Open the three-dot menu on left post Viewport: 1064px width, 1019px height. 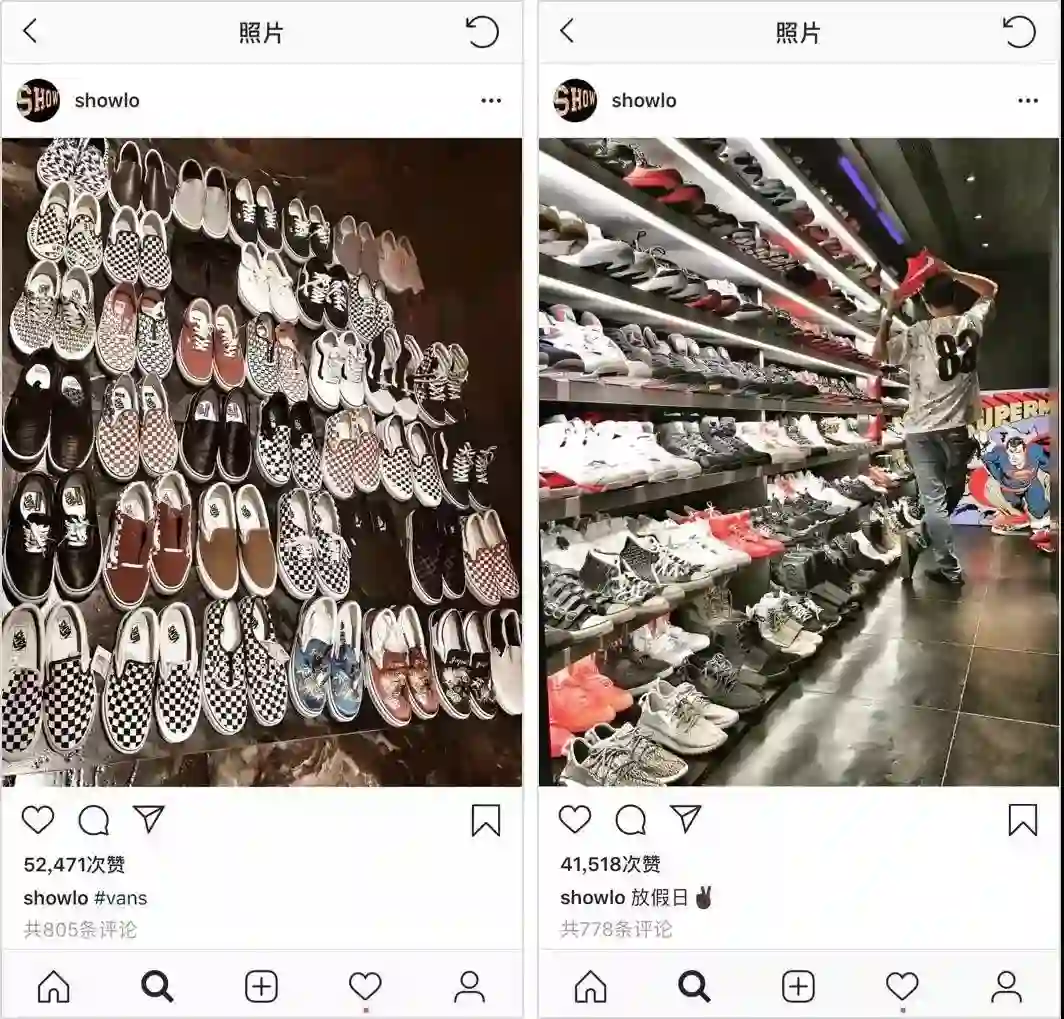pyautogui.click(x=491, y=100)
